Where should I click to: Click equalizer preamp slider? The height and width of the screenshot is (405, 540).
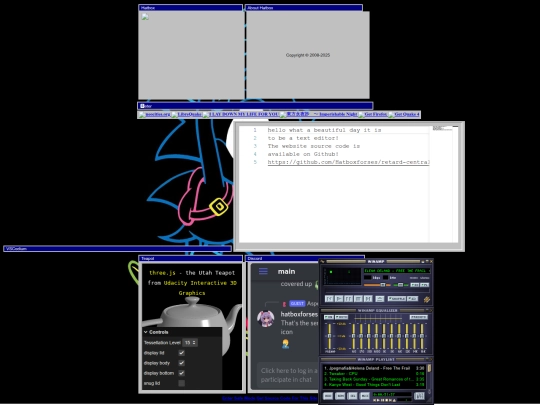coord(329,336)
